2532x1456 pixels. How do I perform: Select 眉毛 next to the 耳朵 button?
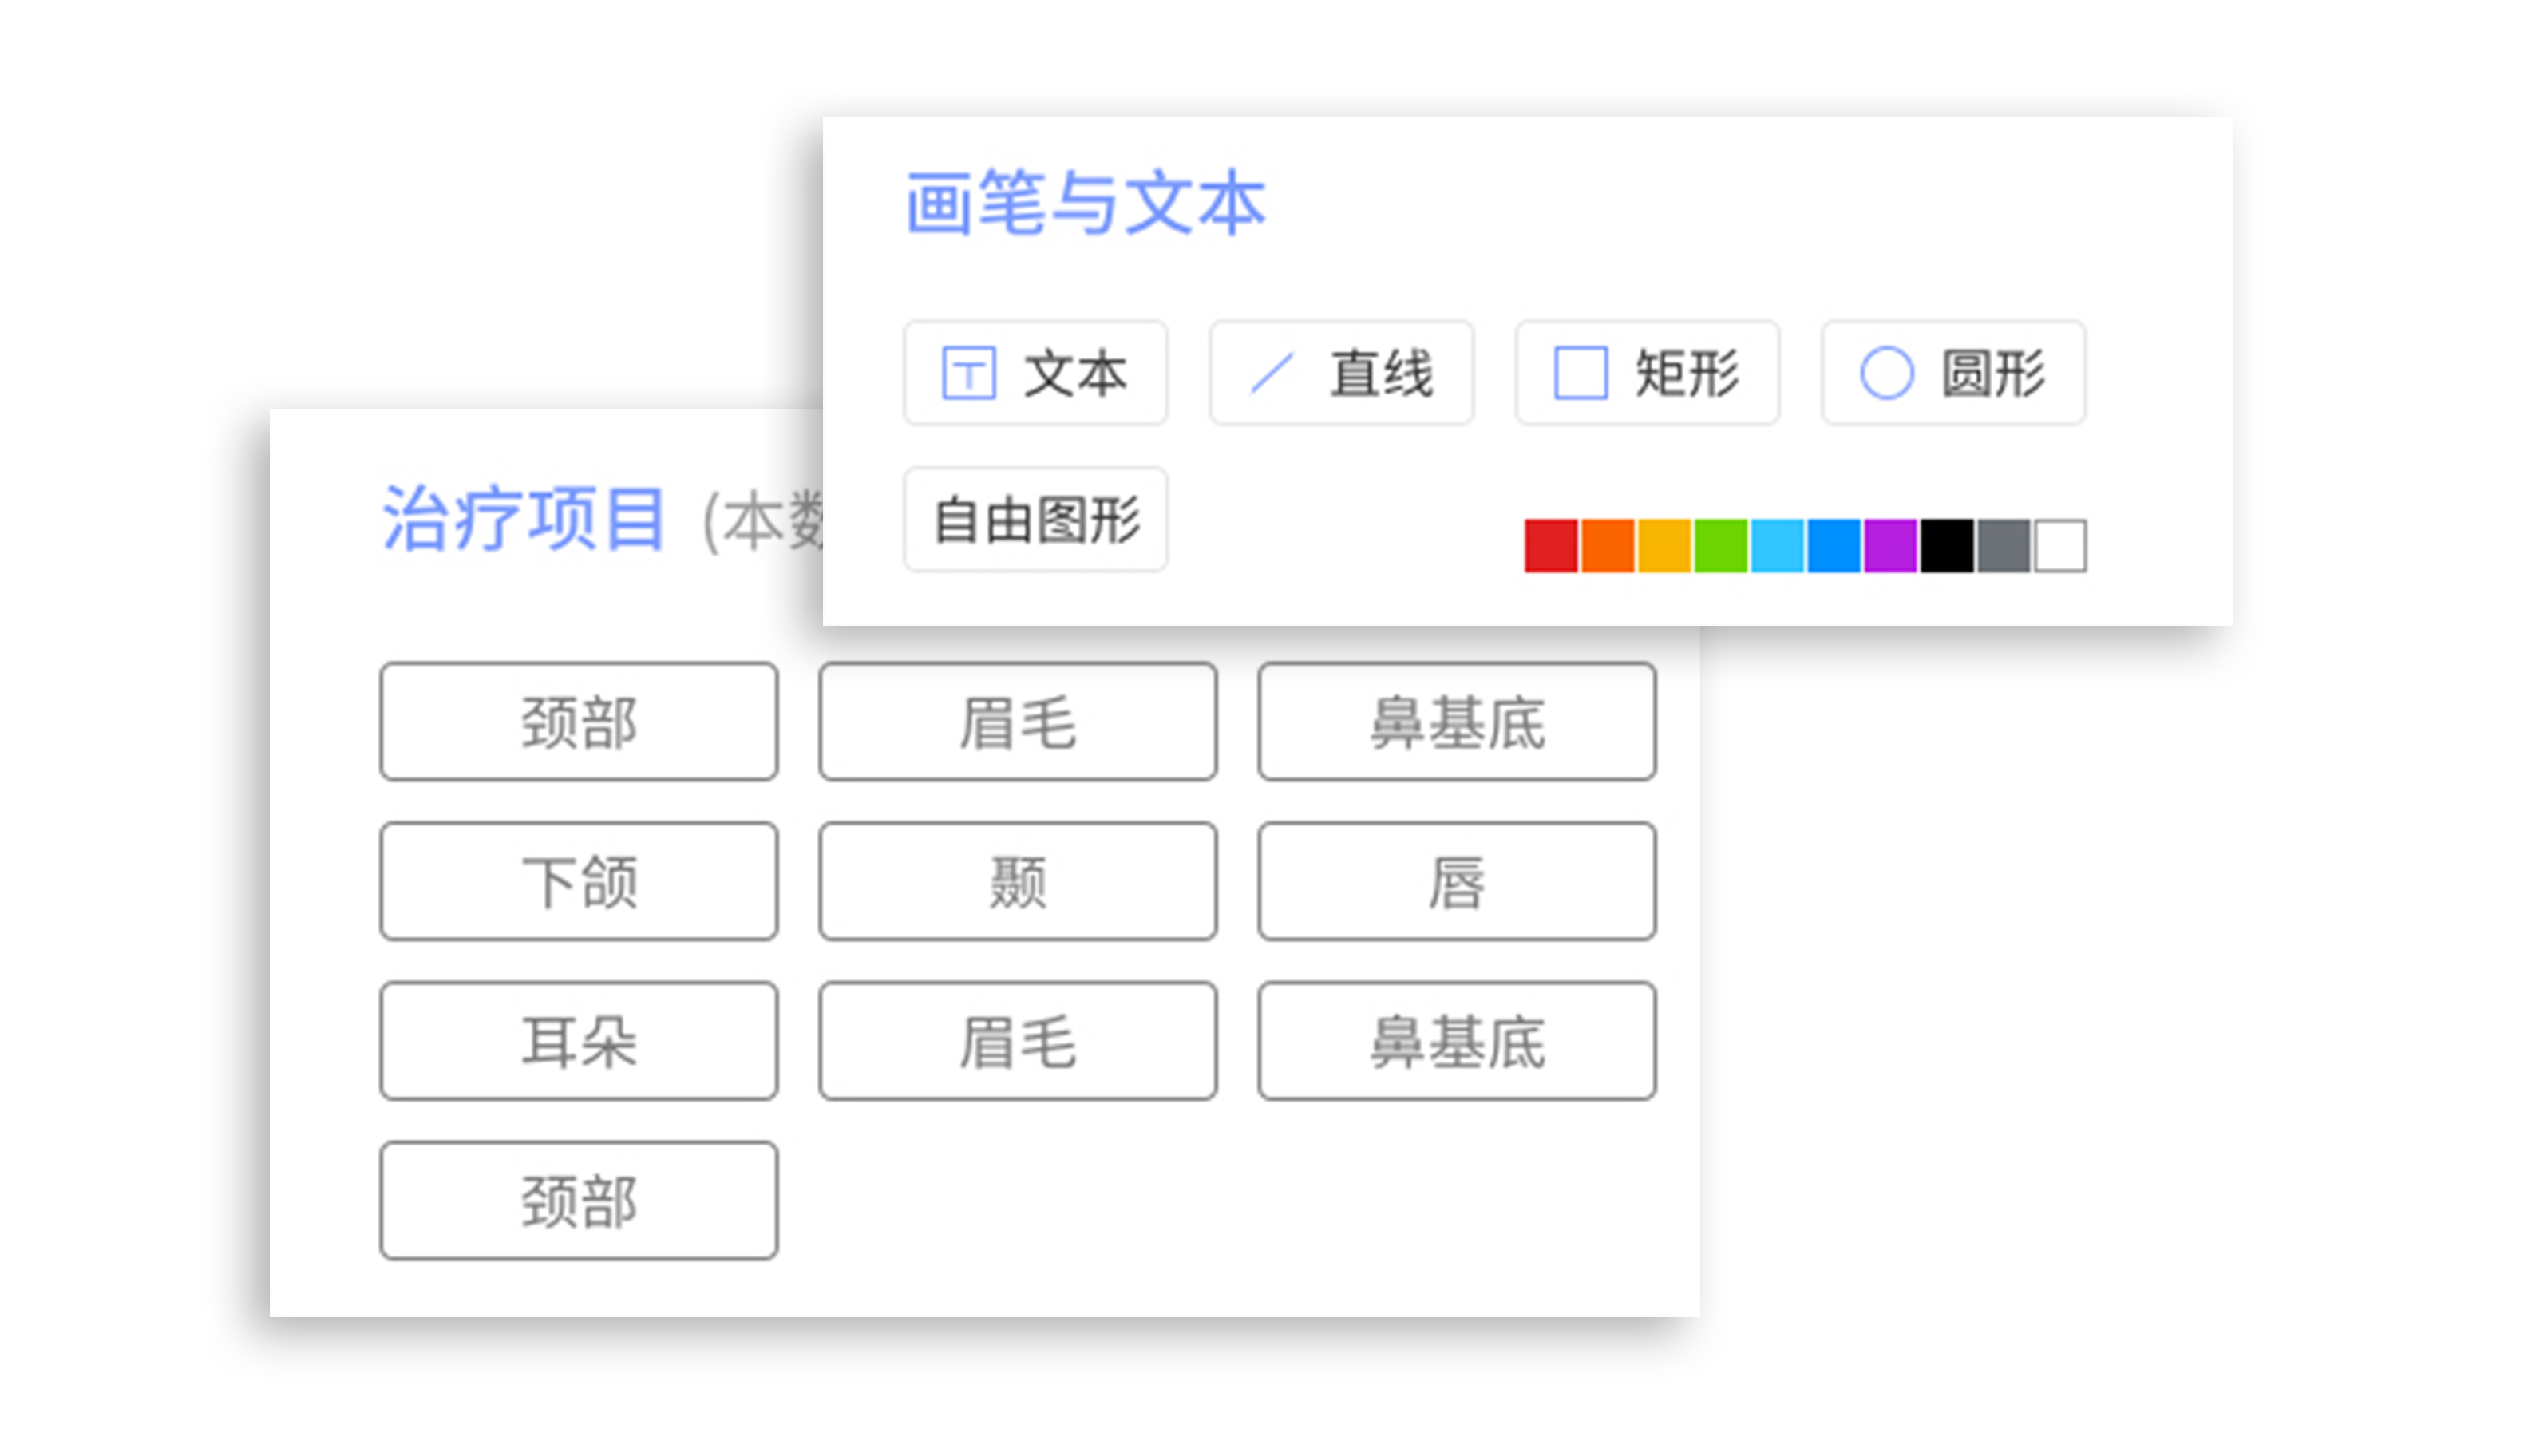click(1018, 1041)
